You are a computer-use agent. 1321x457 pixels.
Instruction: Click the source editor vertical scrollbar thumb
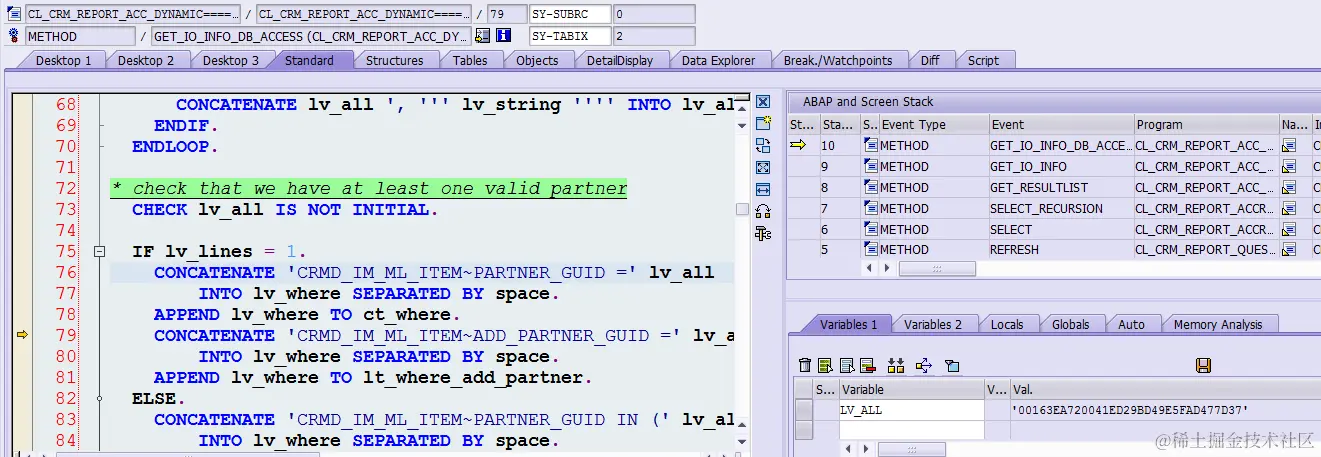pyautogui.click(x=742, y=209)
